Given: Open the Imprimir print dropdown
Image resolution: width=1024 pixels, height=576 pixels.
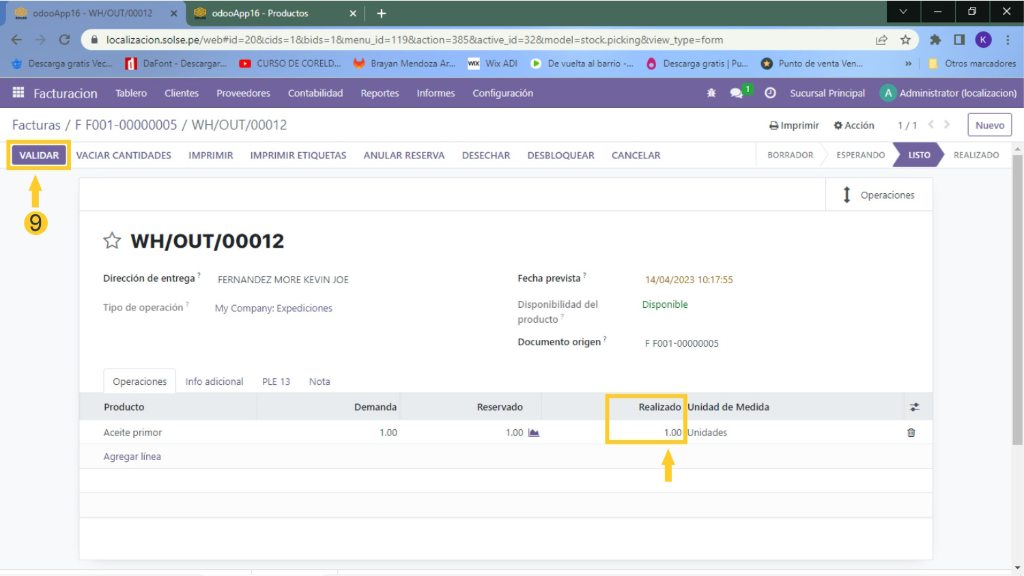Looking at the screenshot, I should 794,126.
